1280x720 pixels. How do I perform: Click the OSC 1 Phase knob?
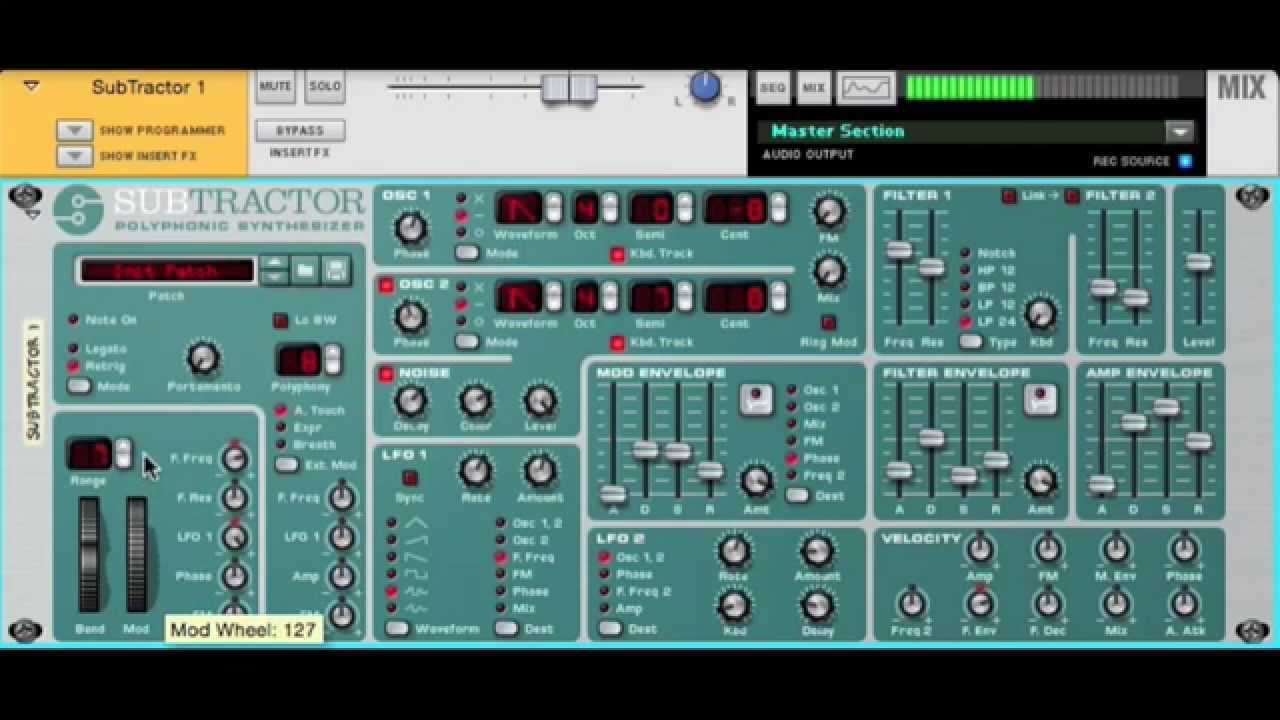pyautogui.click(x=411, y=229)
